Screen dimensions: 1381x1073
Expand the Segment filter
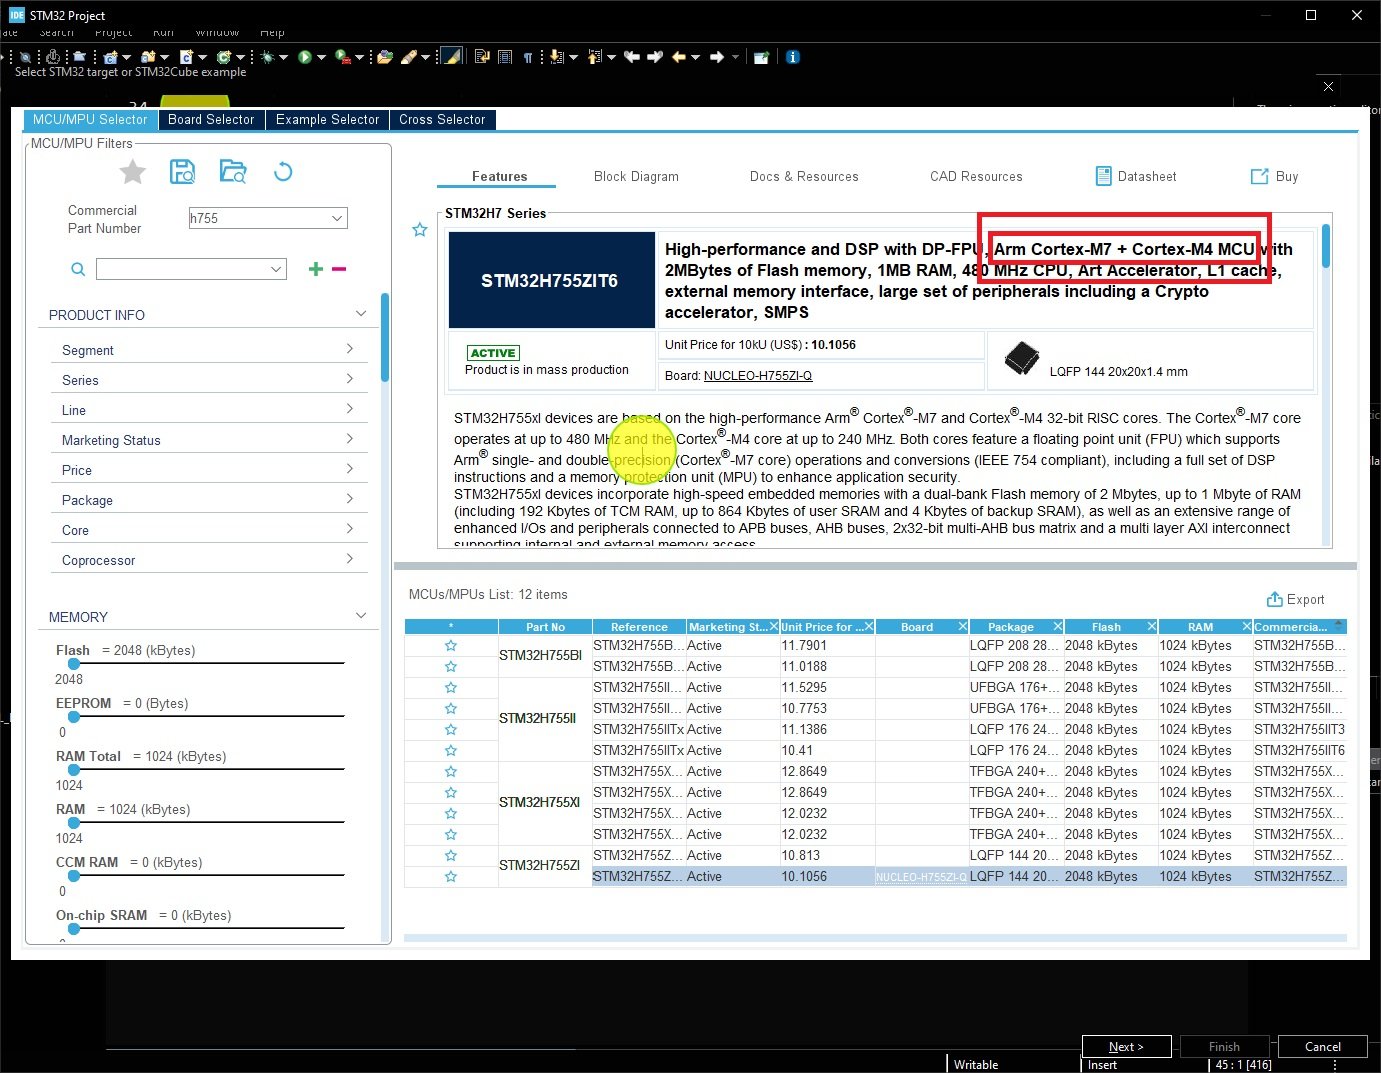coord(208,350)
